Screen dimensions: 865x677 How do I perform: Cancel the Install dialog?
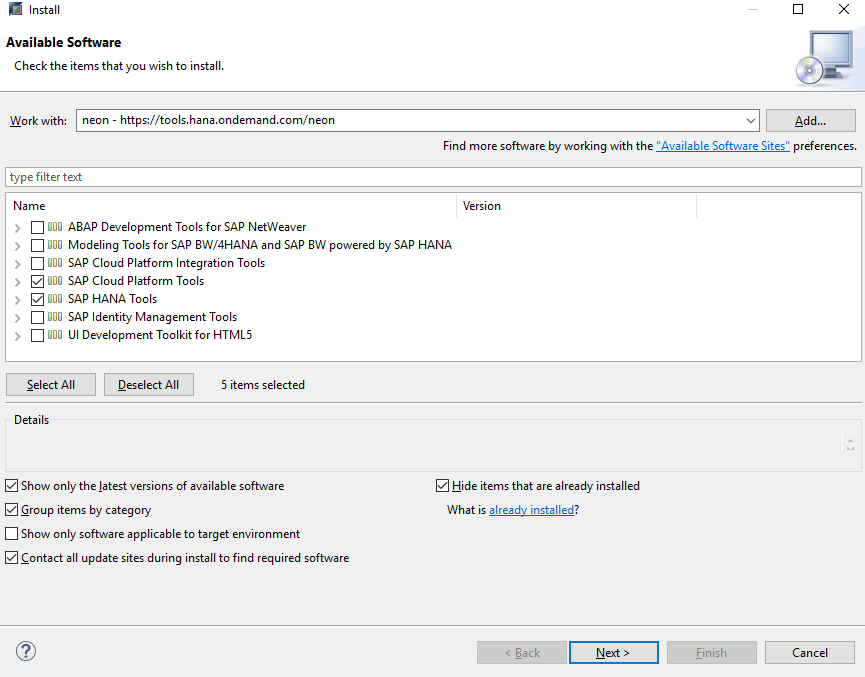click(810, 653)
